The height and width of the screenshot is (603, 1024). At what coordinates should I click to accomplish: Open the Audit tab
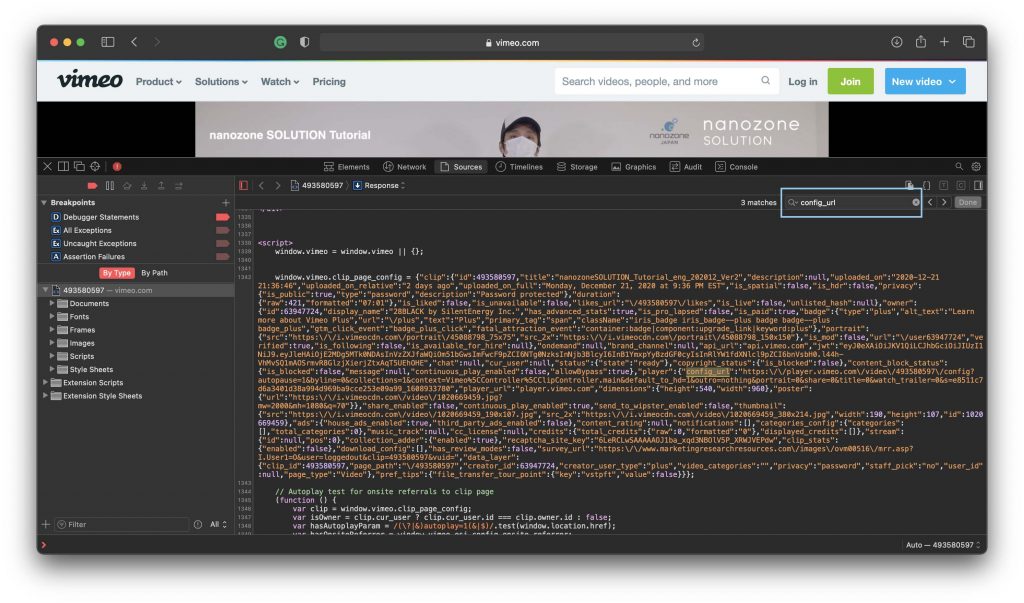tap(686, 167)
